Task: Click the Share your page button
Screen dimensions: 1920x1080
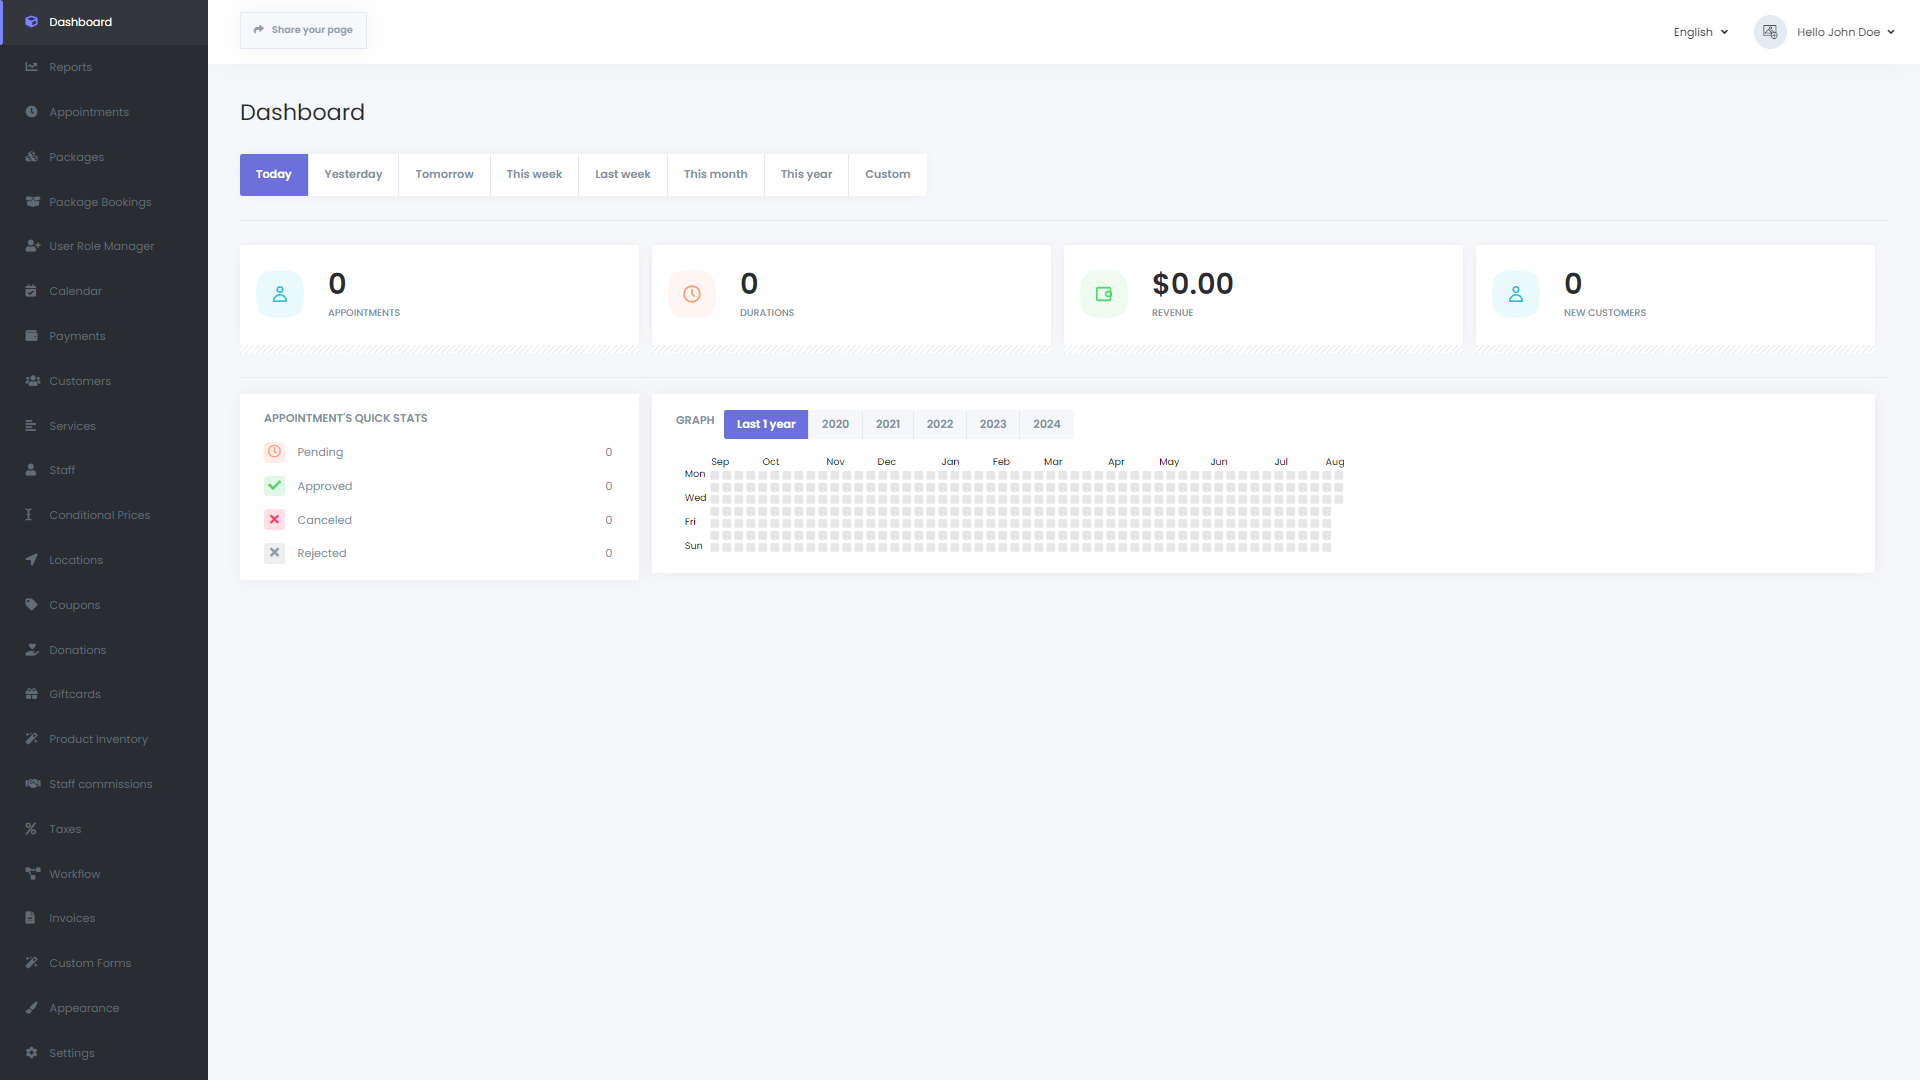Action: 303,30
